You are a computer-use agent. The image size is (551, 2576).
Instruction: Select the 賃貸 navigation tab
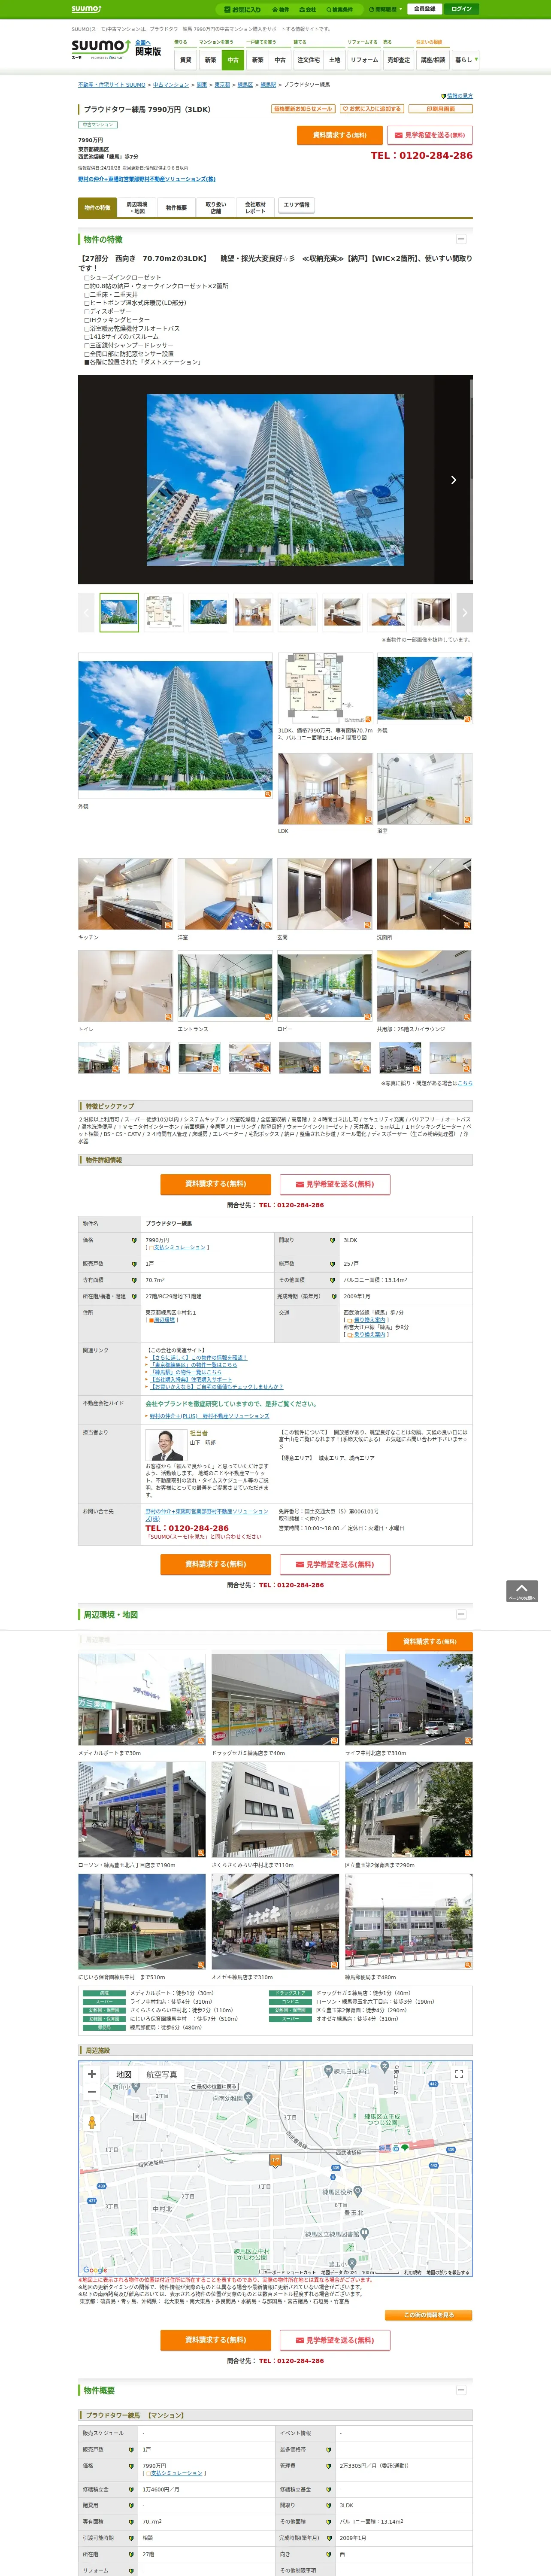[x=186, y=60]
